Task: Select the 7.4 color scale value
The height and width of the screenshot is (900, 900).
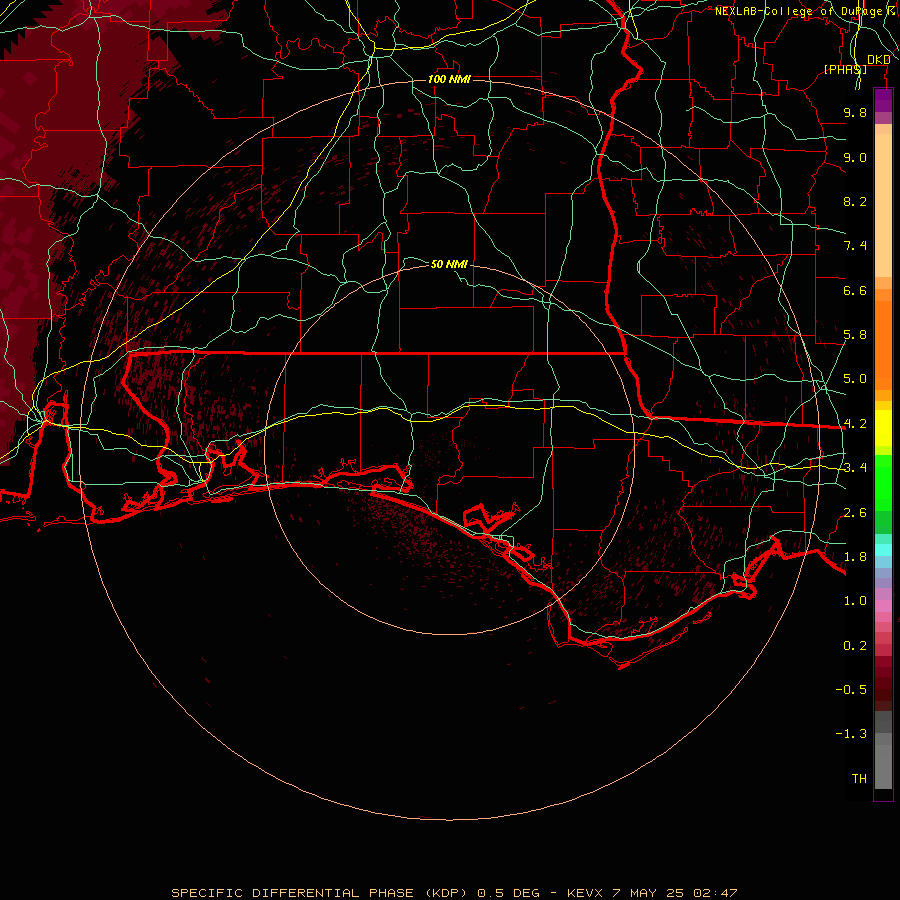Action: (x=855, y=246)
